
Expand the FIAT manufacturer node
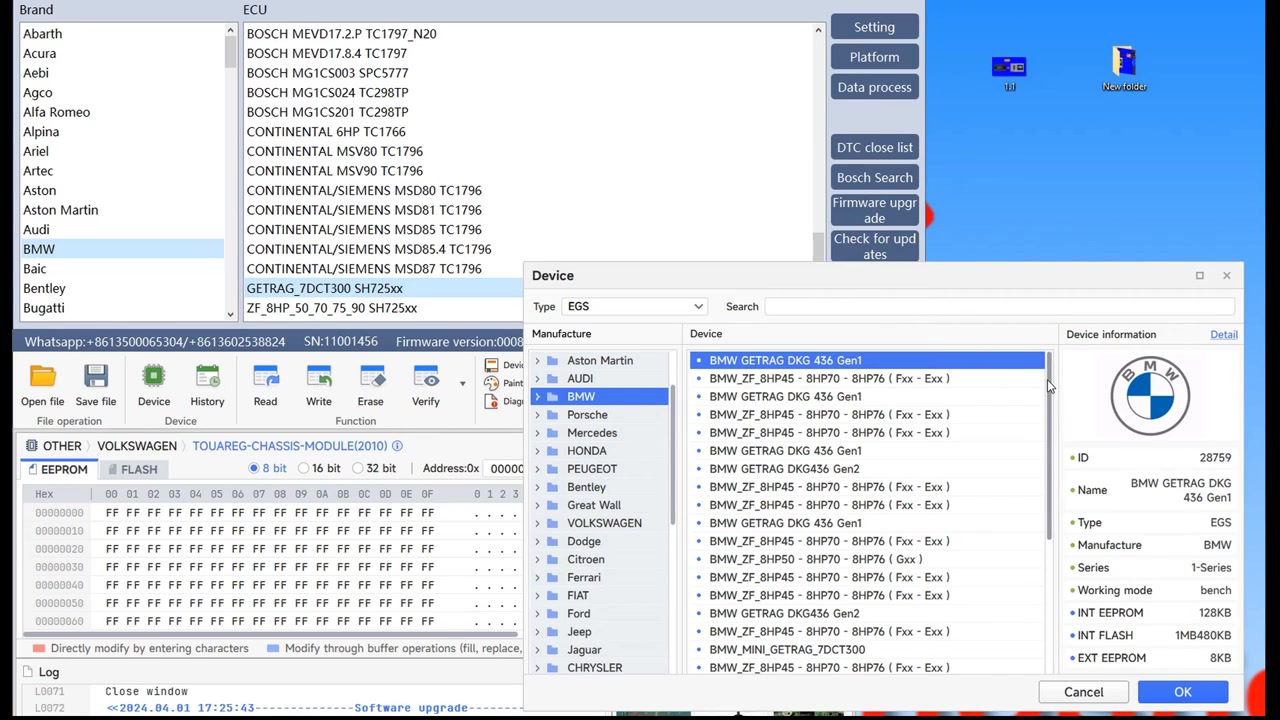(538, 595)
